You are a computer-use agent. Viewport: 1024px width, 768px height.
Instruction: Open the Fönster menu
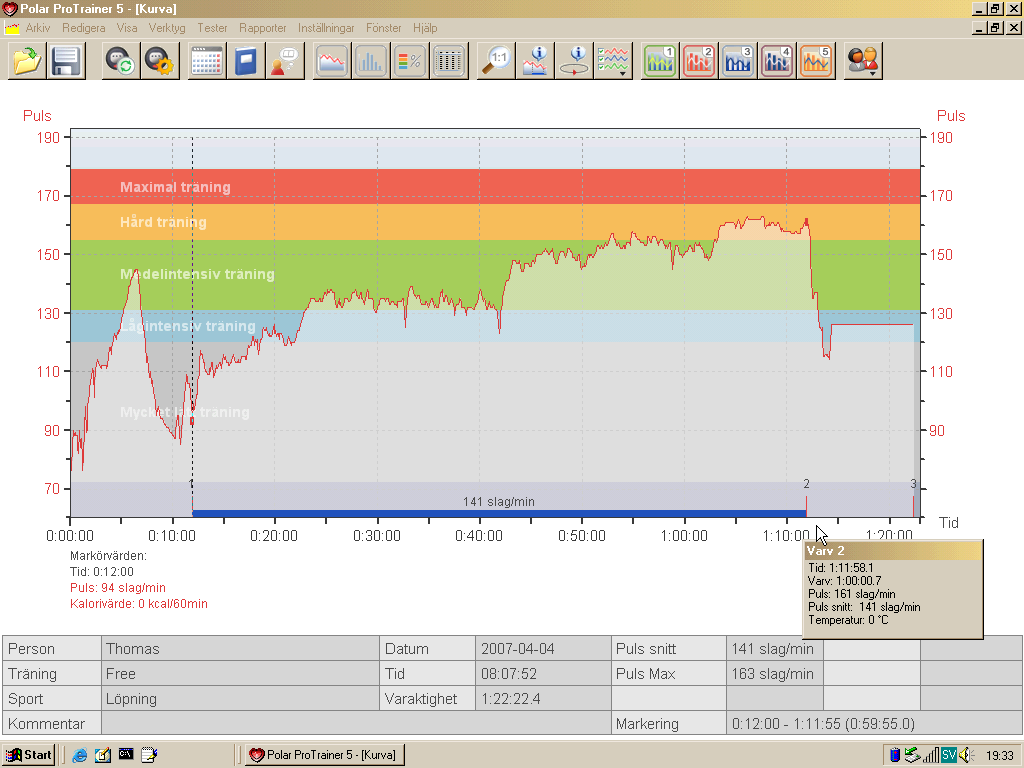tap(383, 28)
